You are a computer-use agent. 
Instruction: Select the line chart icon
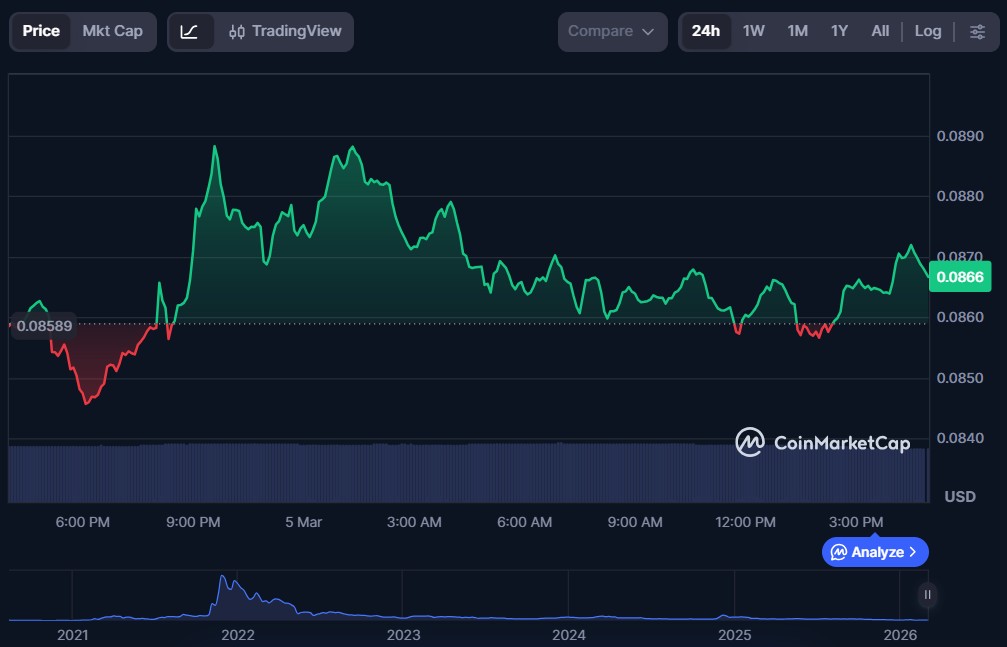[190, 31]
